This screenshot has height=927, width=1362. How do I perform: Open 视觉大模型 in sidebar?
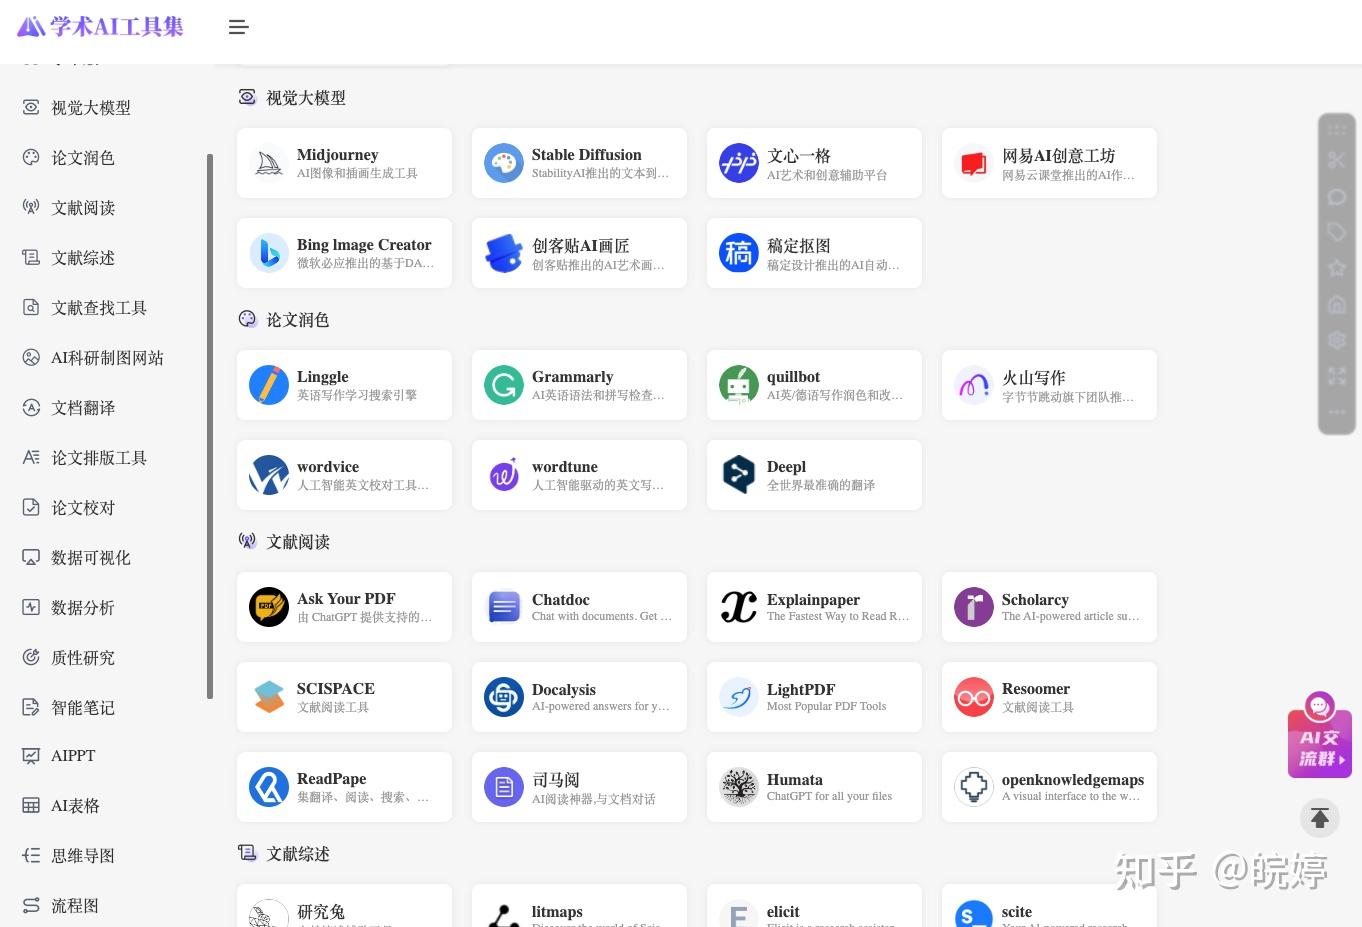[x=90, y=107]
